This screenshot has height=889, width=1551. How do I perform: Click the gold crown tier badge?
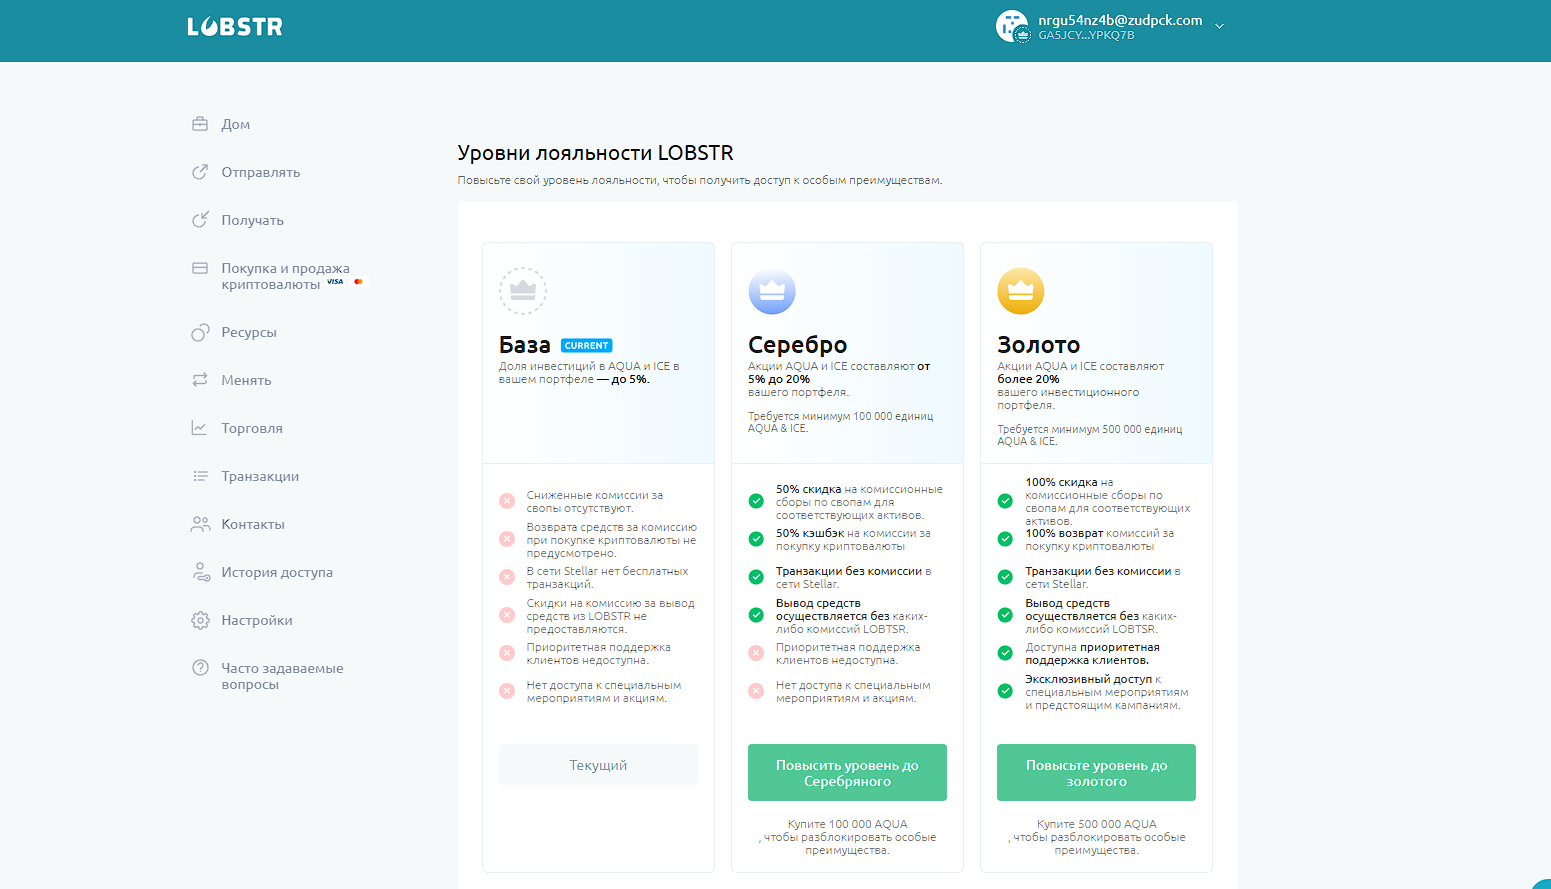click(1020, 291)
